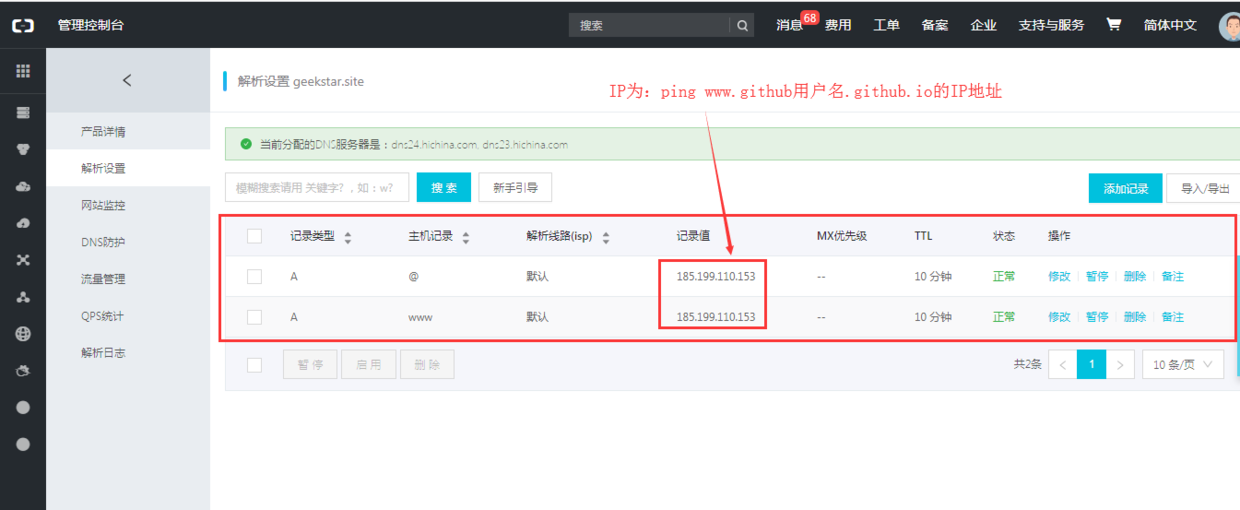Open the user avatar in top bar
Image resolution: width=1240 pixels, height=510 pixels.
click(x=1230, y=26)
